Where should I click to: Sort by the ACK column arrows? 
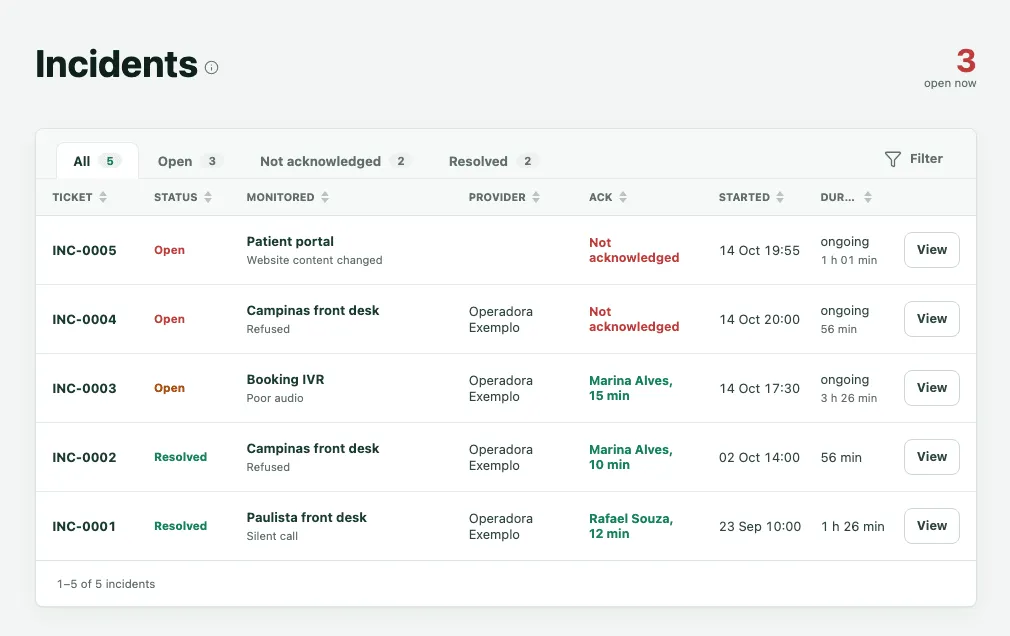pyautogui.click(x=623, y=197)
